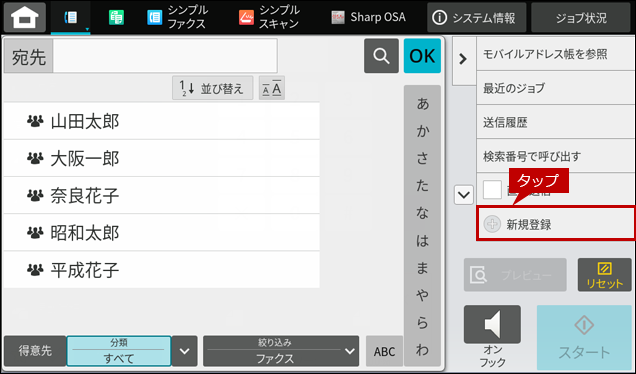This screenshot has width=636, height=374.
Task: Open the dropdown arrow beside 分類 すべて
Action: pos(185,351)
